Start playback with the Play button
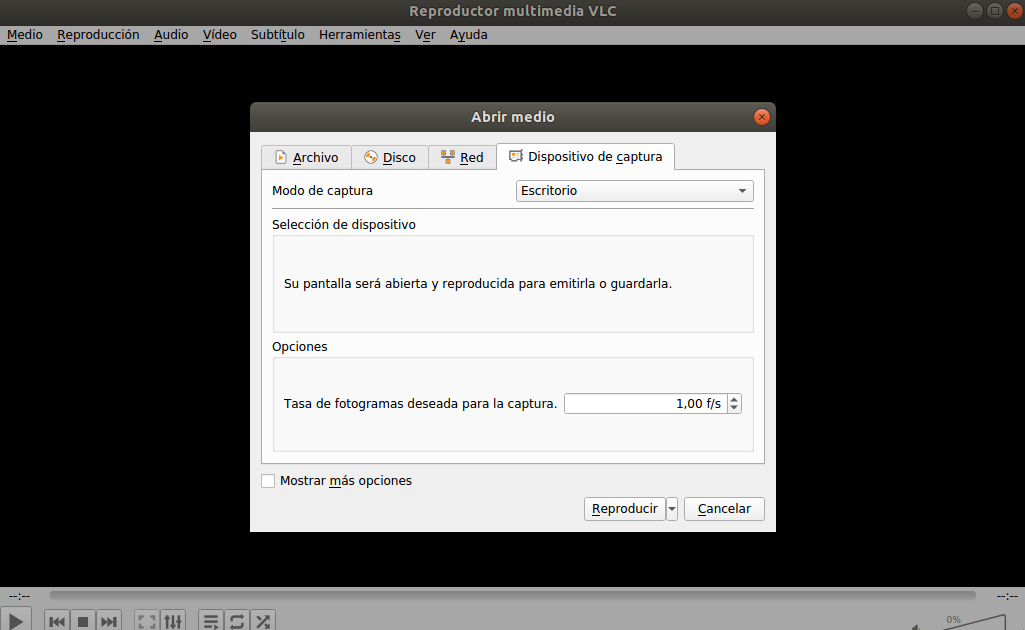The height and width of the screenshot is (630, 1025). tap(15, 621)
